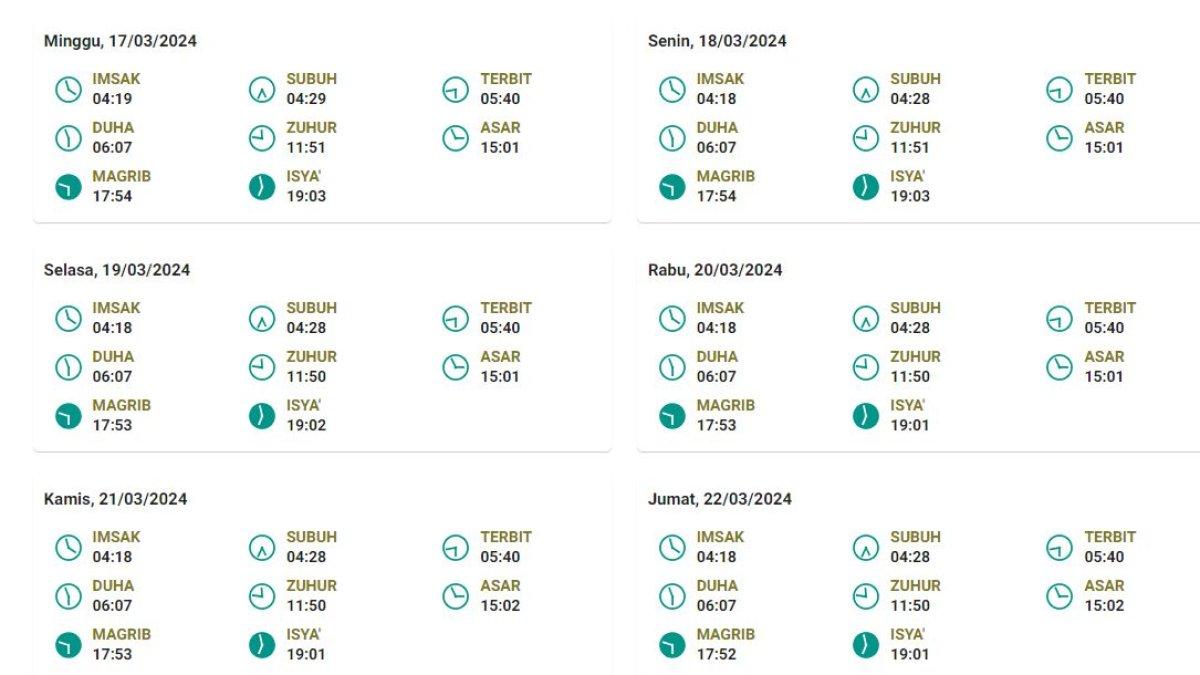Select the Isya' time 19:02 on Selasa
The width and height of the screenshot is (1200, 675).
click(x=306, y=425)
